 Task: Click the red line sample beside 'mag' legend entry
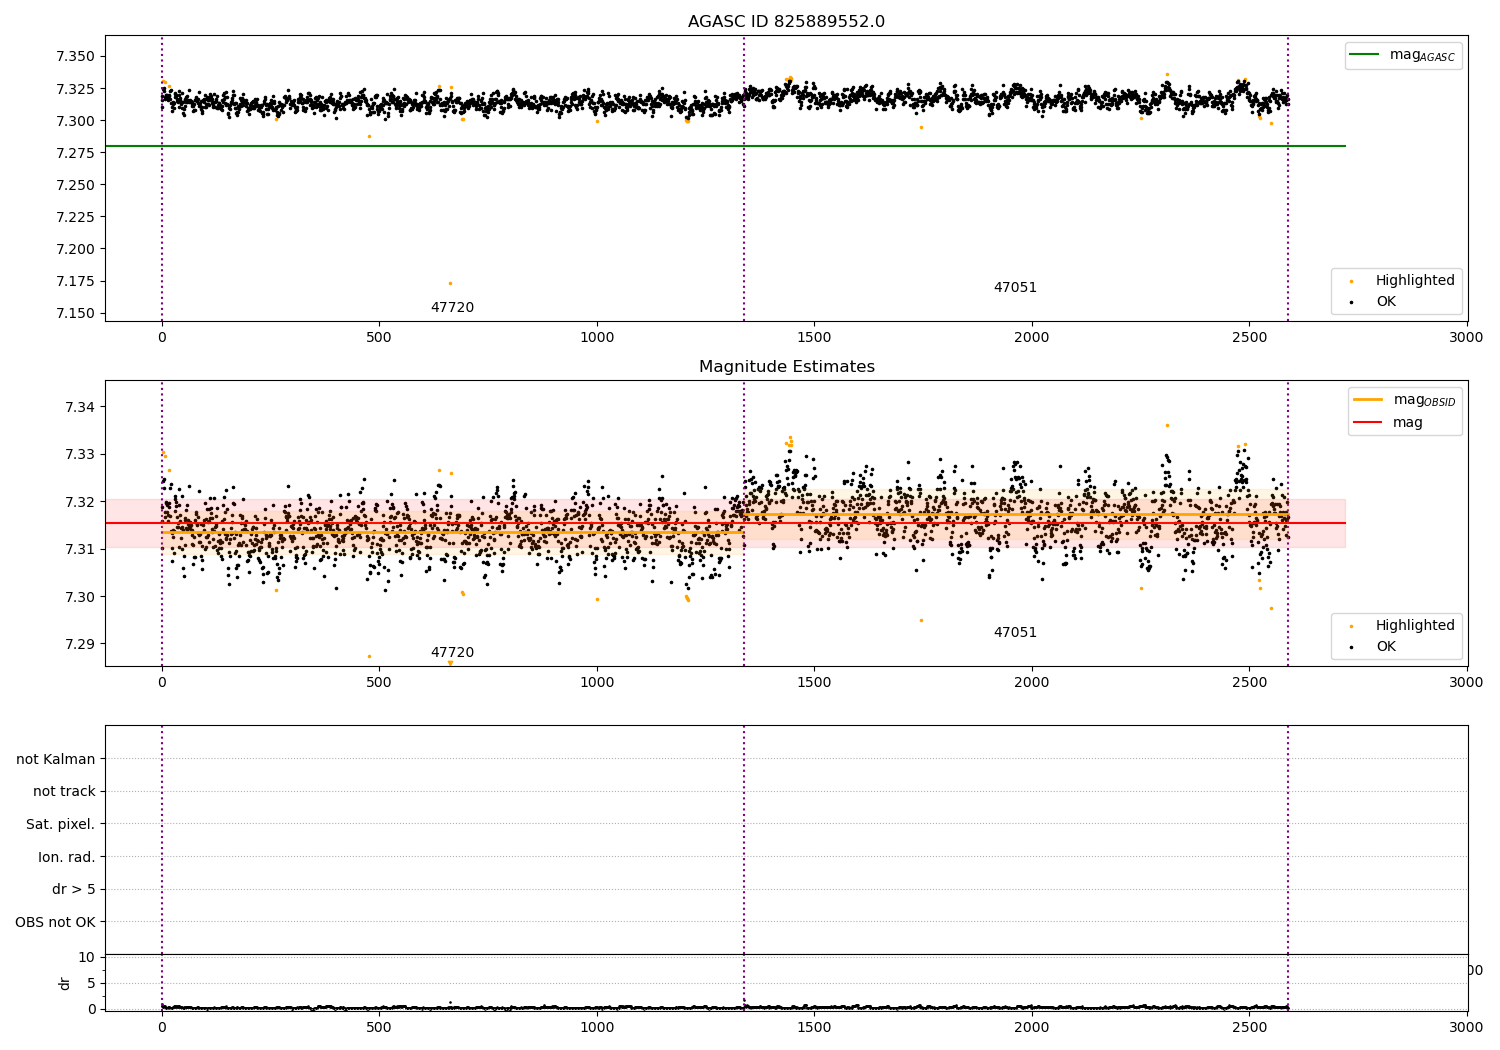tap(1367, 422)
